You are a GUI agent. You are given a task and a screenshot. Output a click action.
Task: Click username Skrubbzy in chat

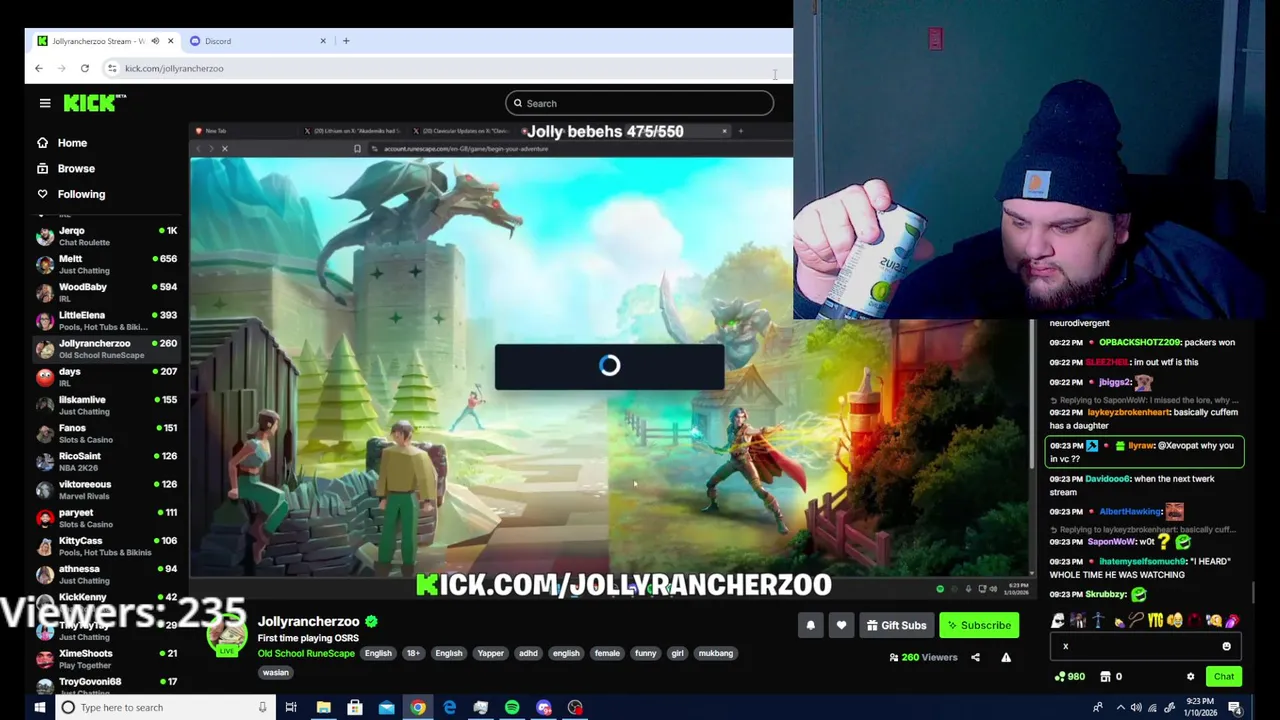point(1106,594)
